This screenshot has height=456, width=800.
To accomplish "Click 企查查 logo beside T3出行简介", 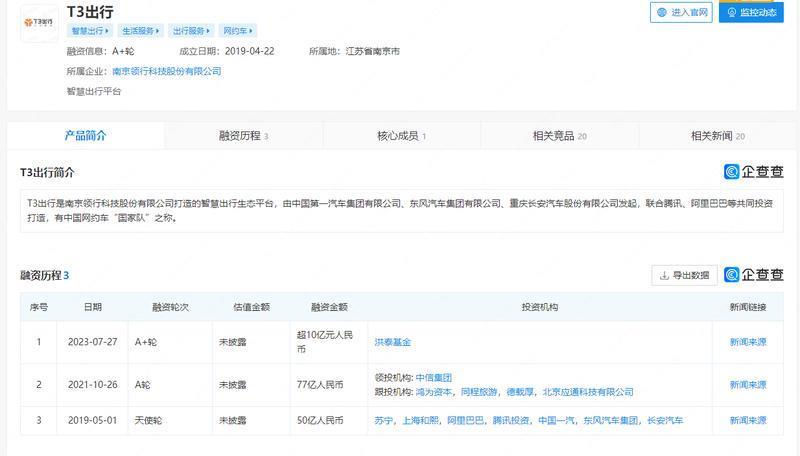I will pos(754,172).
